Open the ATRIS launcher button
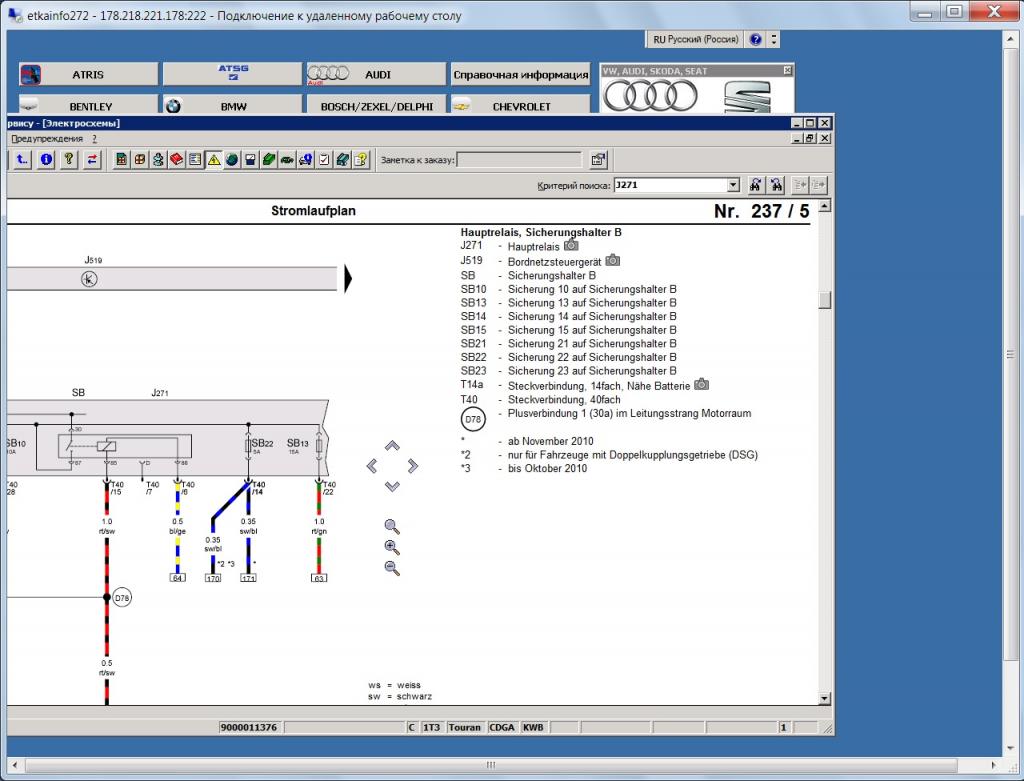The image size is (1024, 781). pyautogui.click(x=89, y=74)
